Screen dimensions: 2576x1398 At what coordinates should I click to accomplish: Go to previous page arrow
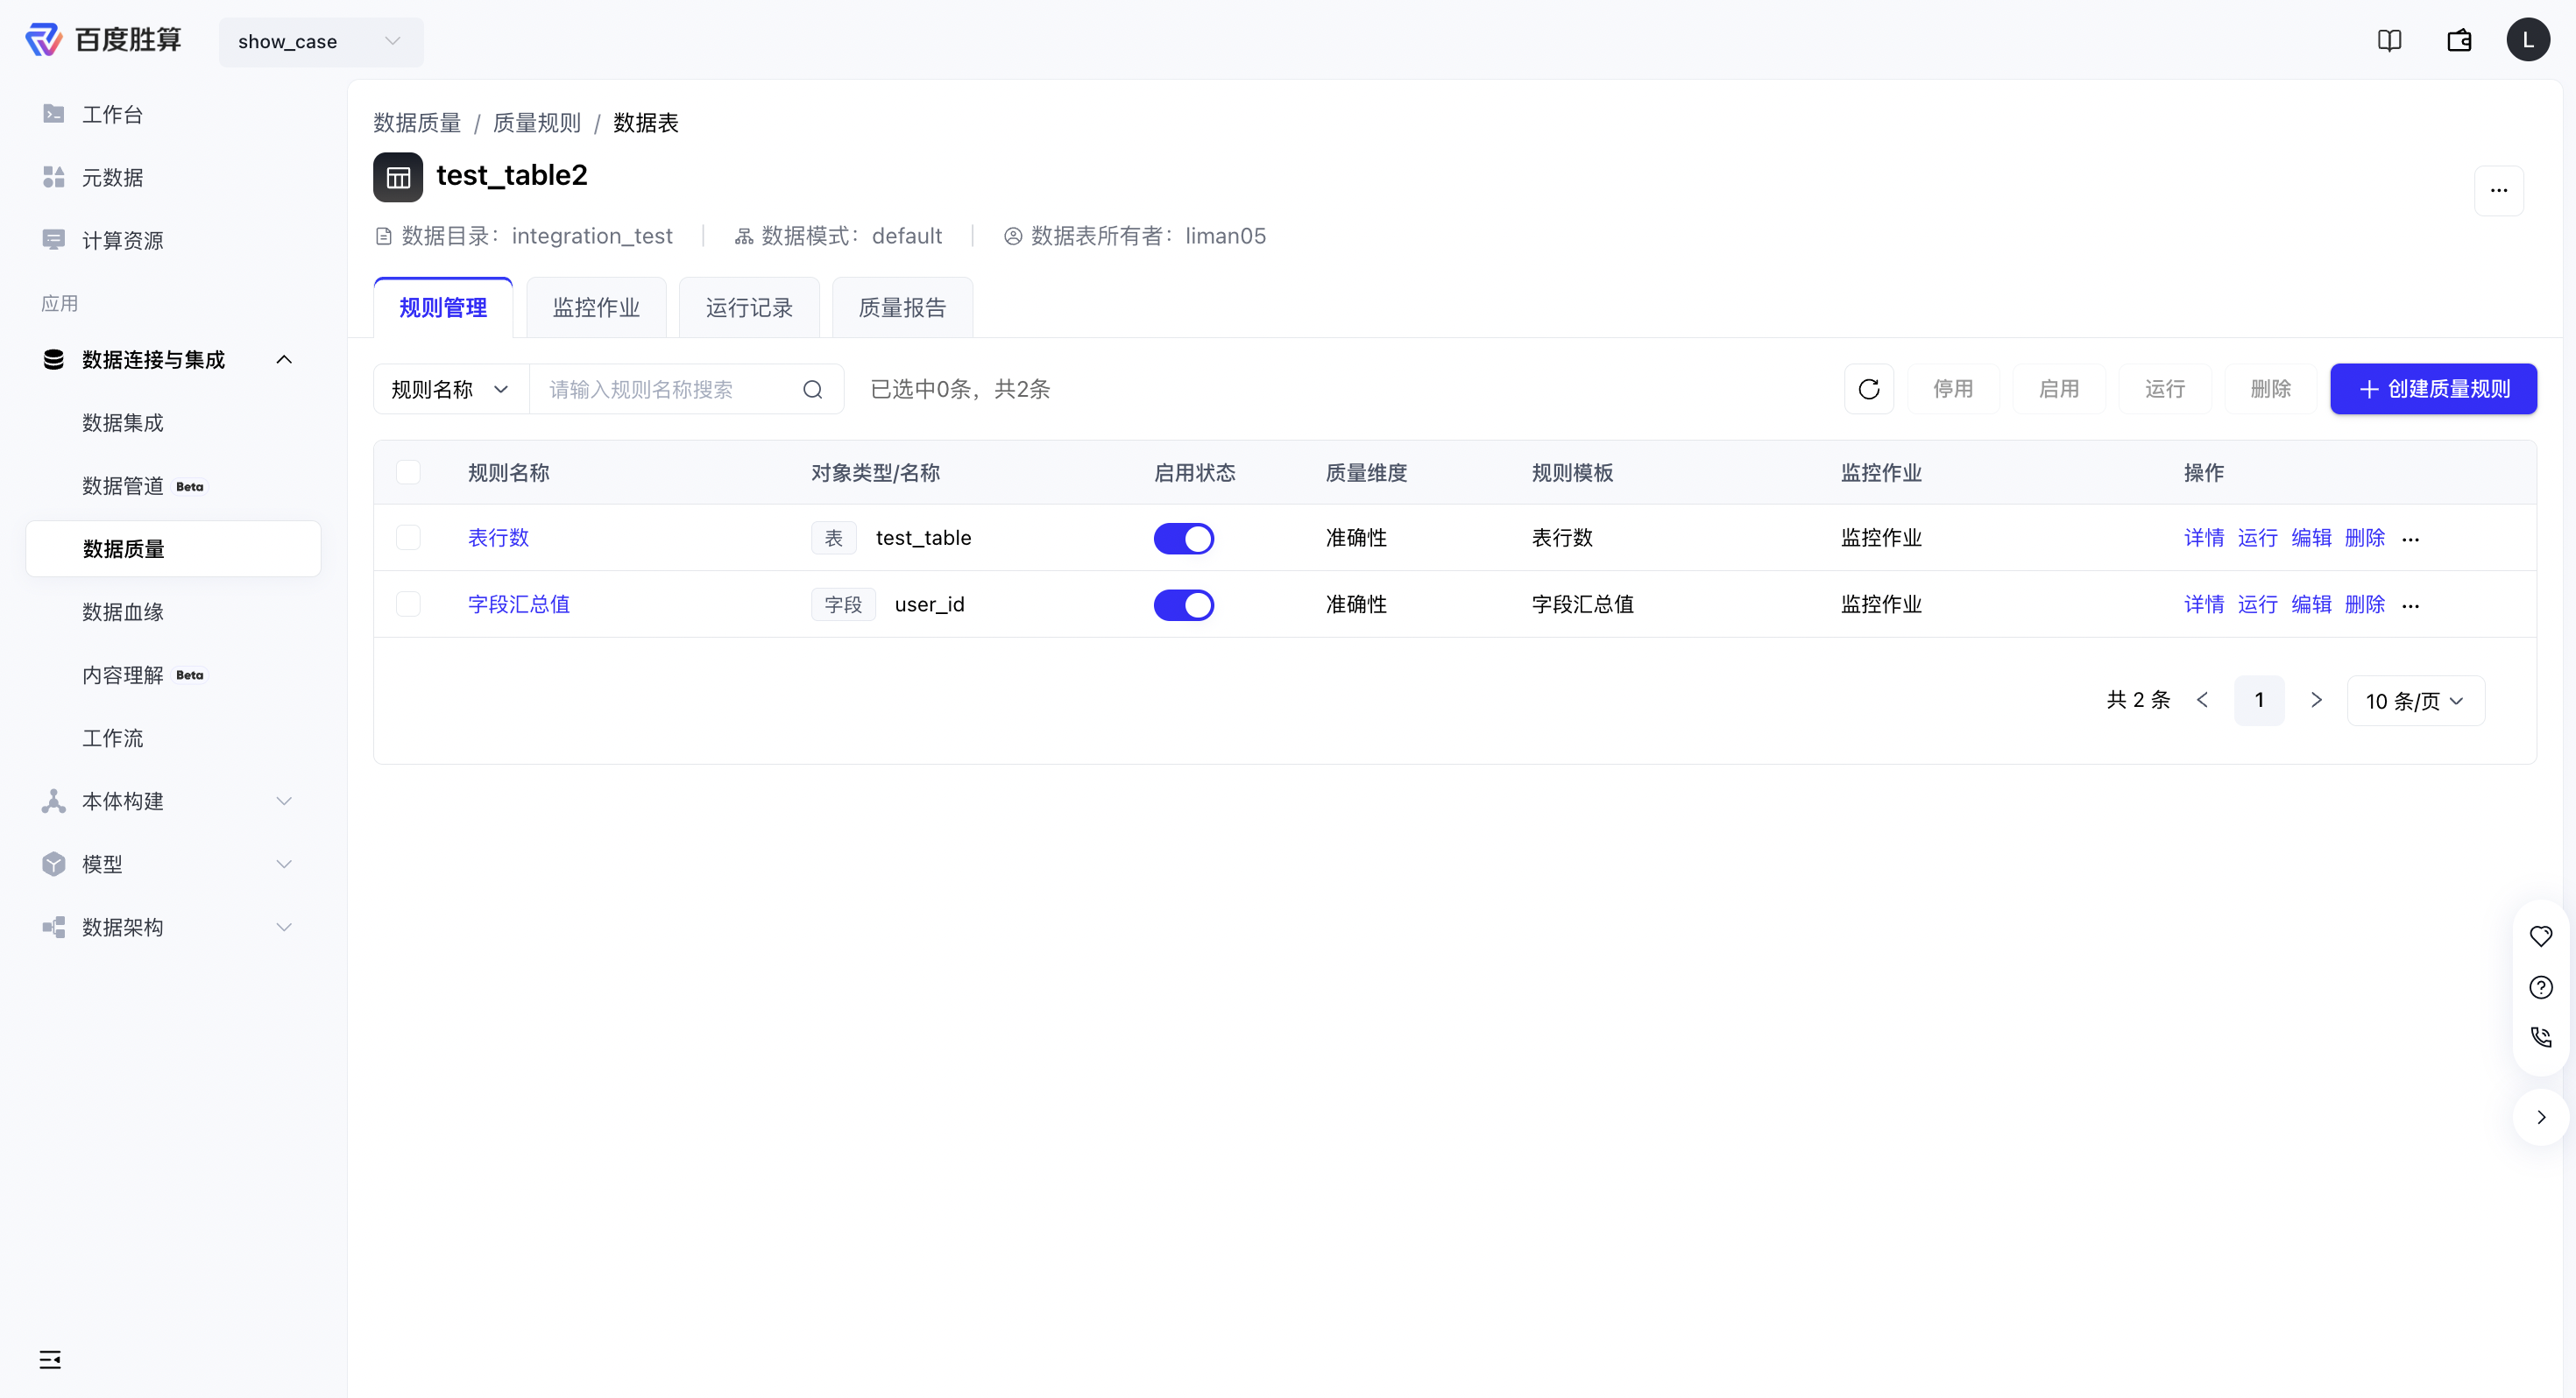tap(2202, 700)
